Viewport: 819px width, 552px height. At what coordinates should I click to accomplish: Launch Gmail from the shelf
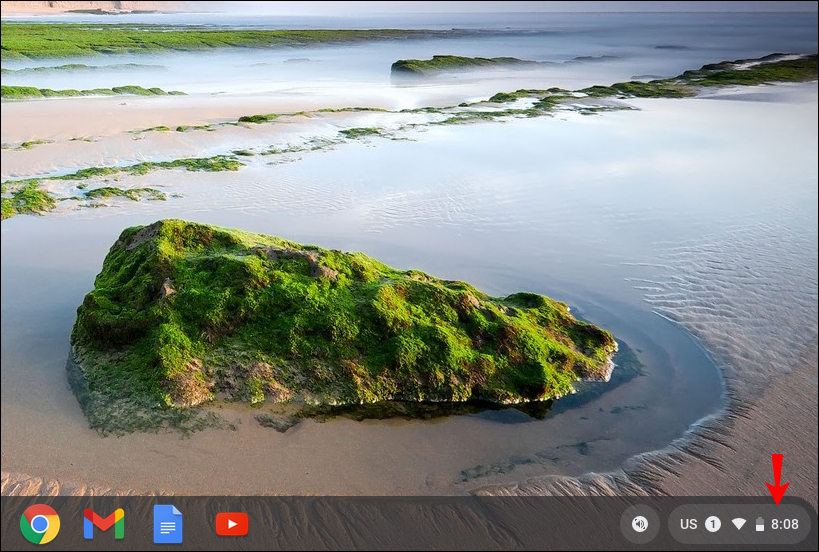(x=104, y=524)
